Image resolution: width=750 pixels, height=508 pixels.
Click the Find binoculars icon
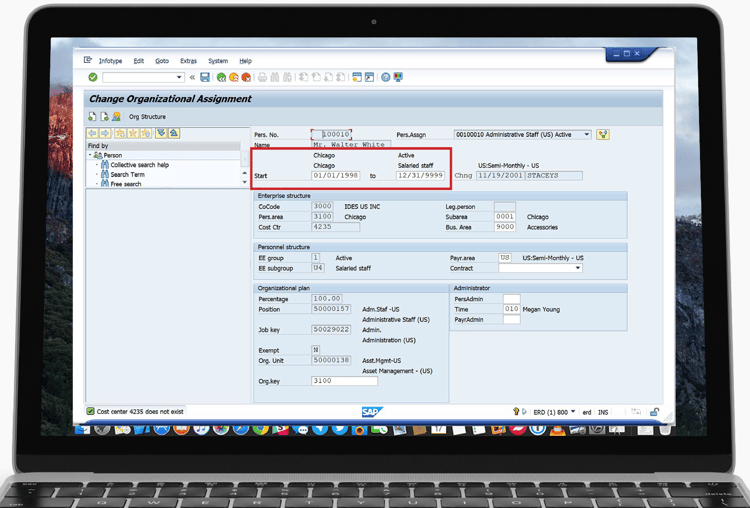tap(275, 77)
